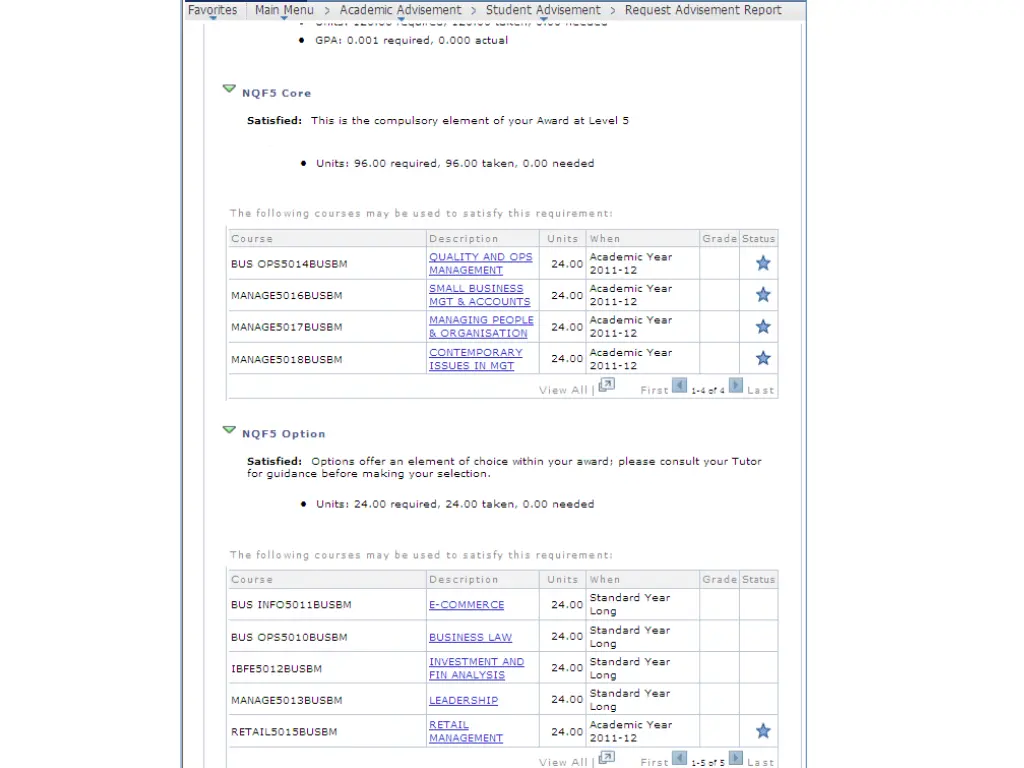The image size is (1024, 768).
Task: Open the Favorites menu
Action: pos(212,10)
